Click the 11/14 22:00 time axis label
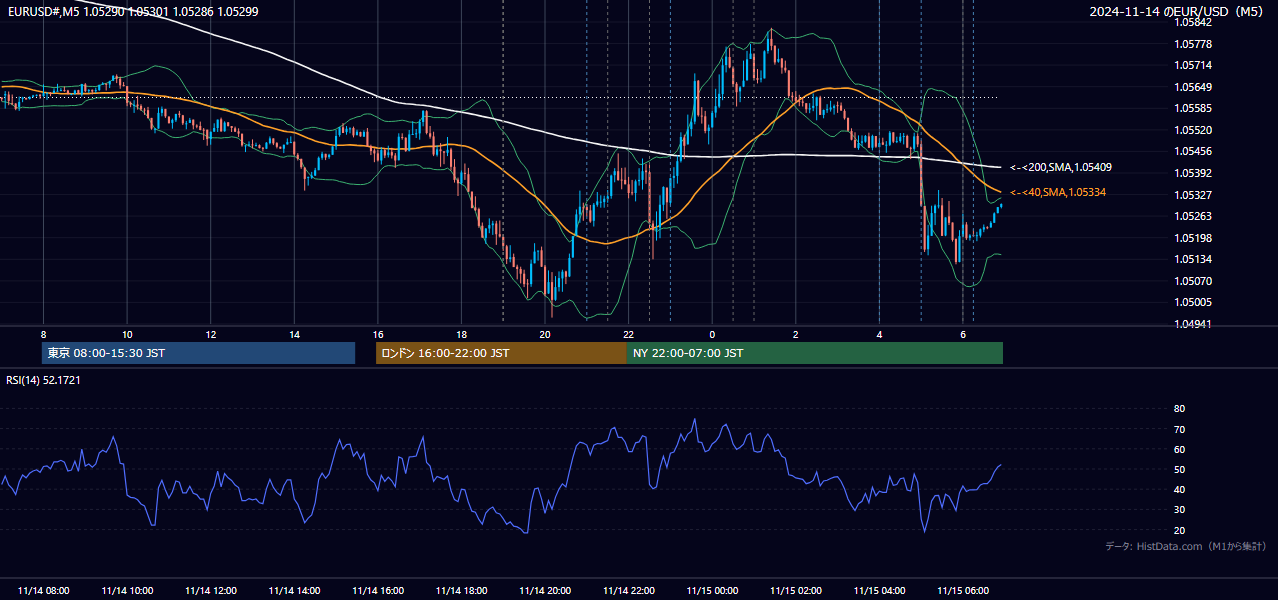Screen dimensions: 1278x600 (629, 591)
